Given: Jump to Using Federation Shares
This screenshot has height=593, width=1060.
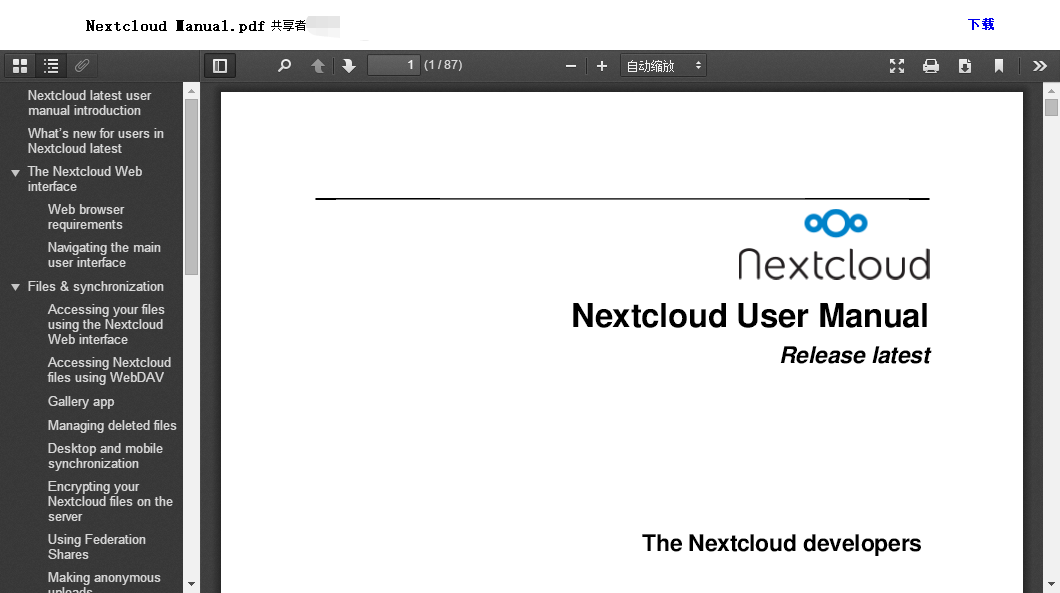Looking at the screenshot, I should coord(97,547).
